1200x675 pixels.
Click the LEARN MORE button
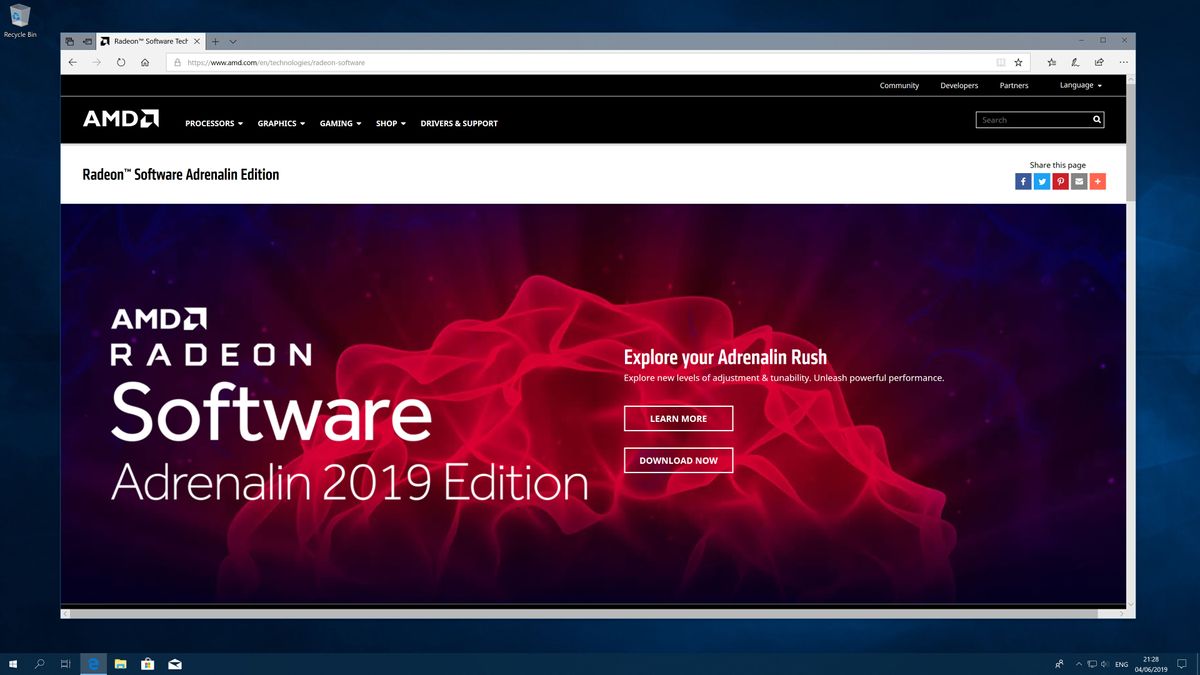pos(678,418)
